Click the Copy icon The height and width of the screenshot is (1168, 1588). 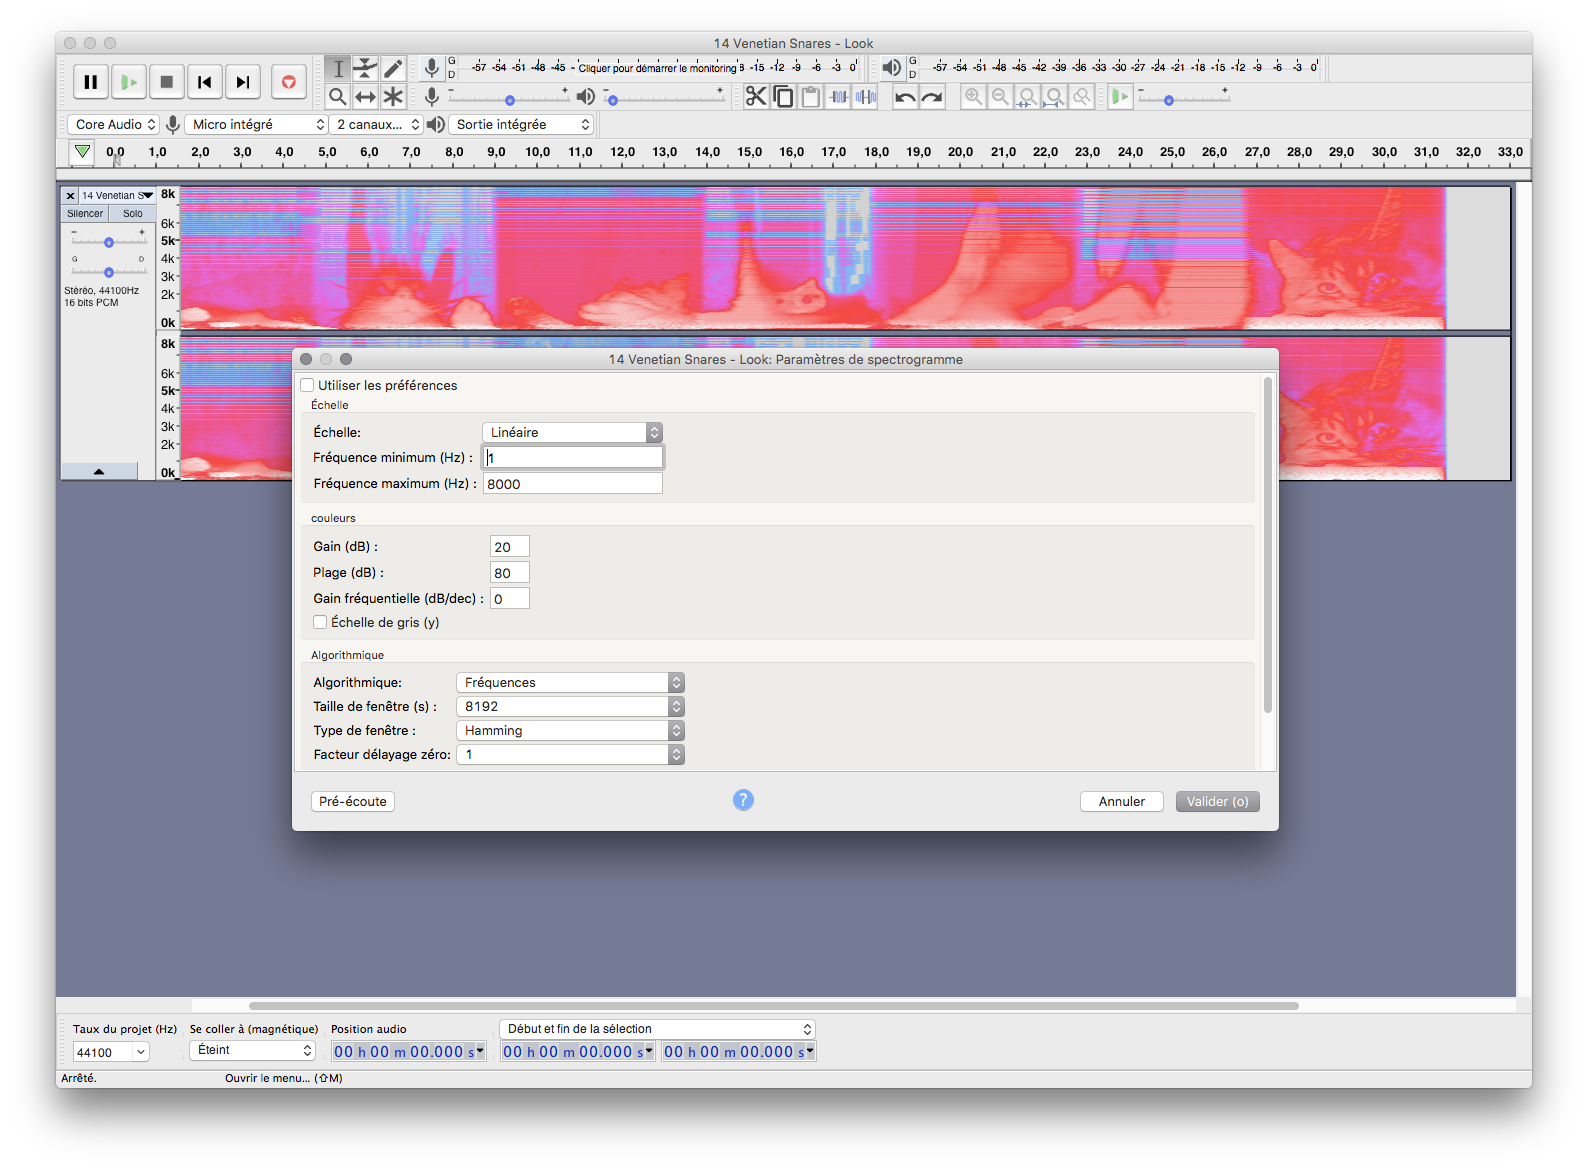[x=784, y=96]
